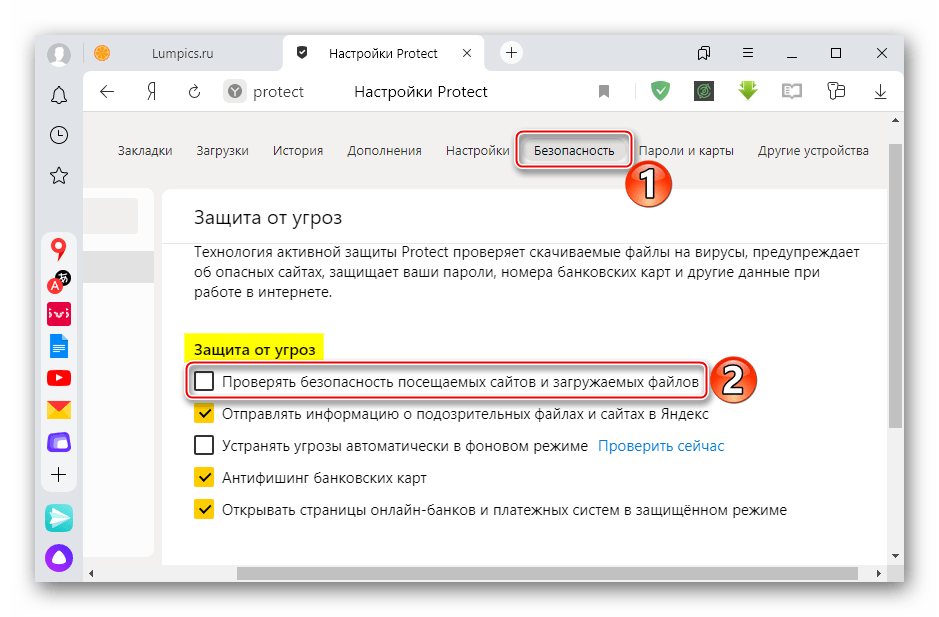Open the translator icon in sidebar
Screen dimensions: 939x617
(59, 282)
